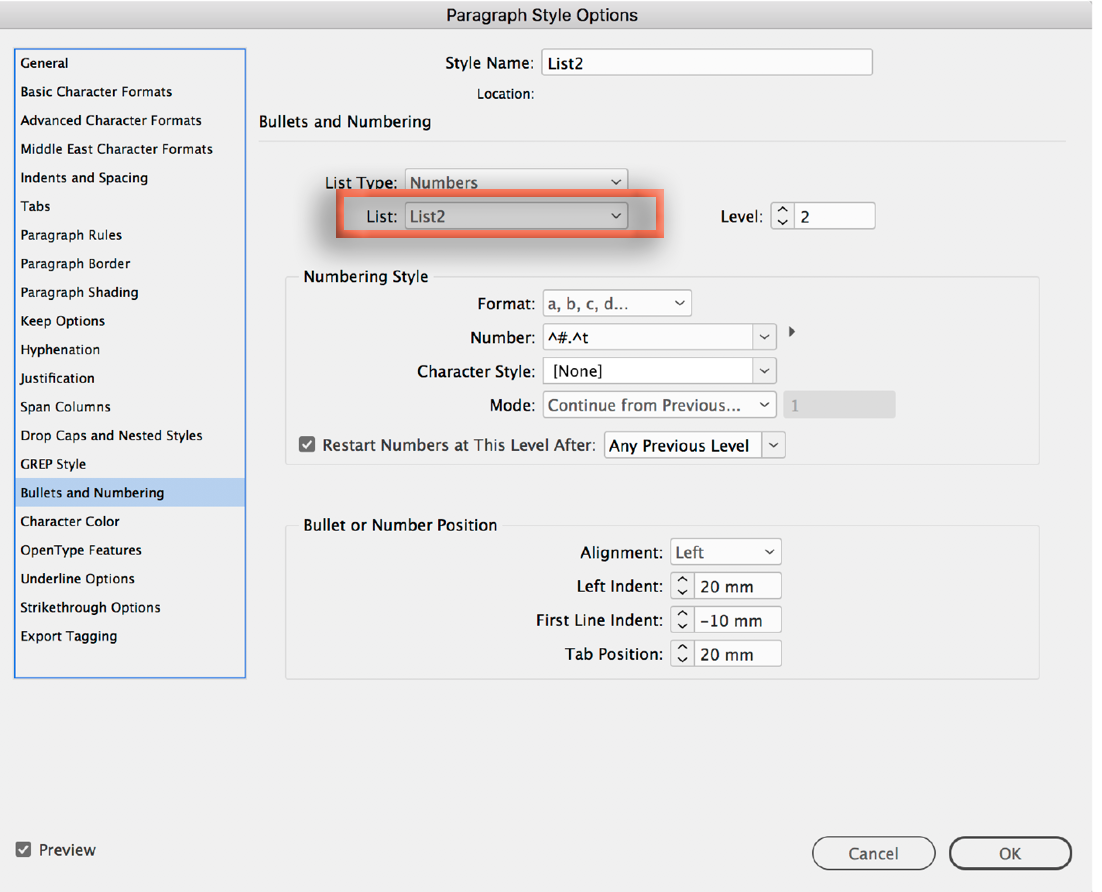Open the Any Previous Level dropdown
The height and width of the screenshot is (892, 1102).
tap(695, 446)
